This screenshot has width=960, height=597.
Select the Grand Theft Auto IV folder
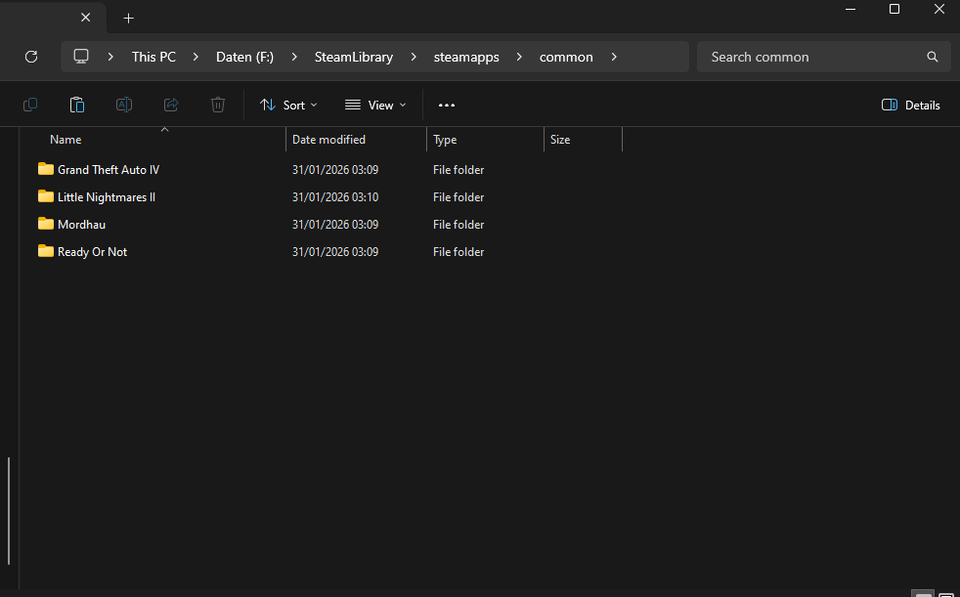(108, 170)
